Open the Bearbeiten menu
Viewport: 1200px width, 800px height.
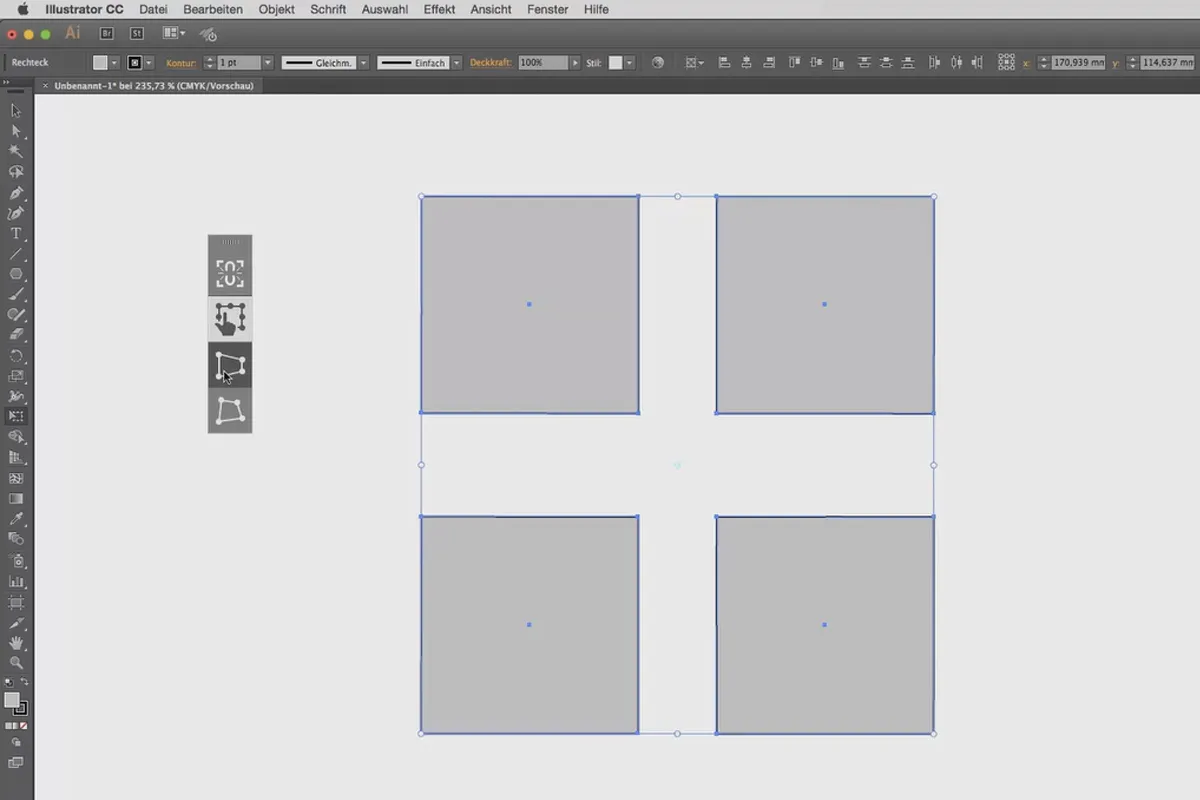(213, 9)
